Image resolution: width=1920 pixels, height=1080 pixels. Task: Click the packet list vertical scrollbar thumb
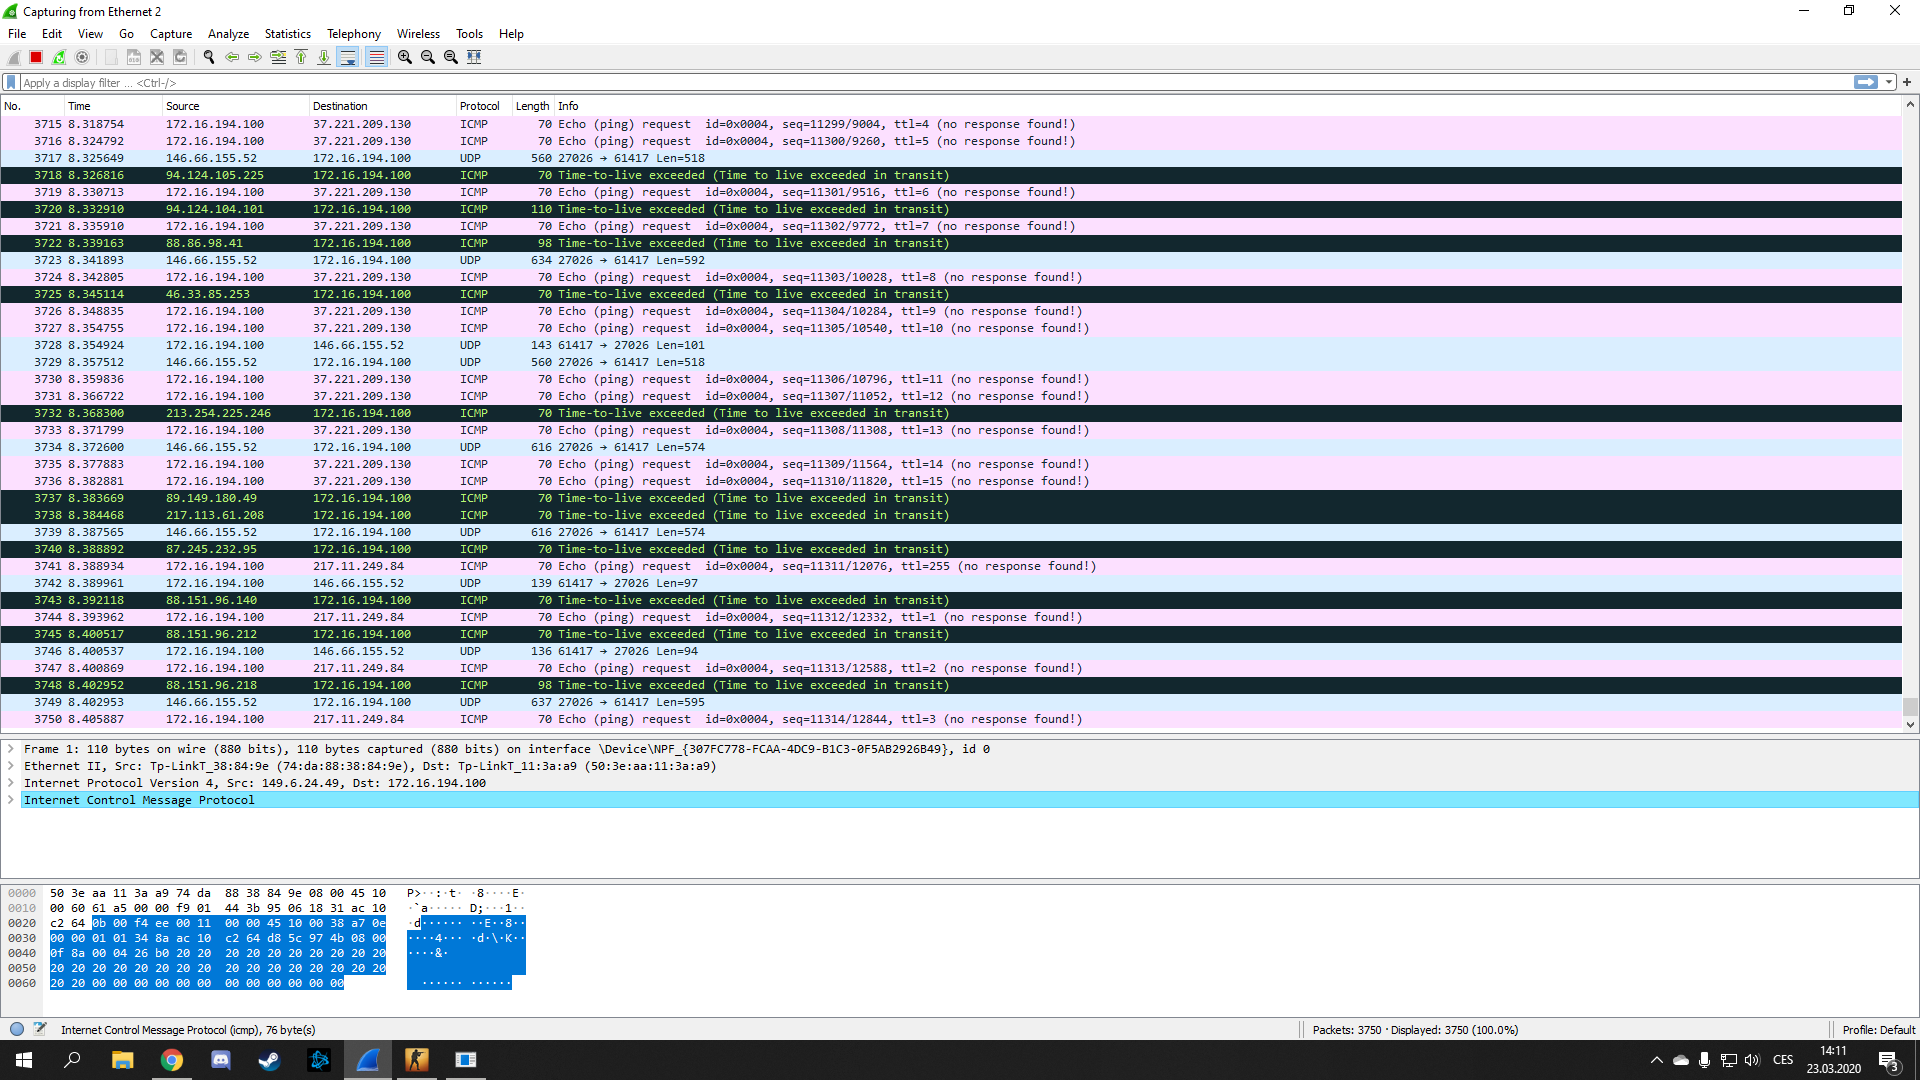pyautogui.click(x=1909, y=707)
